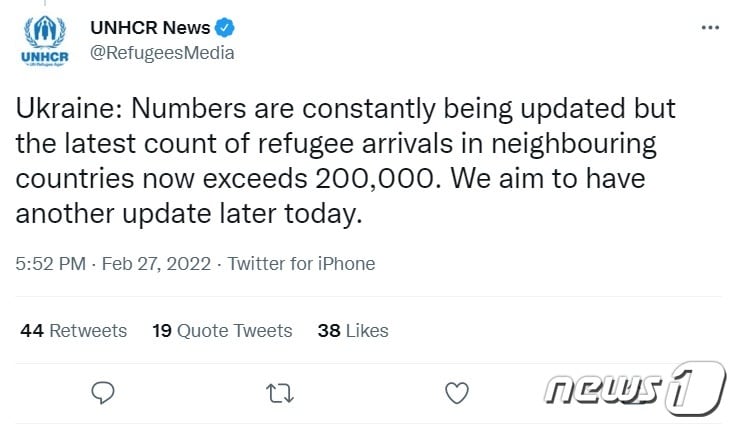The image size is (736, 428).
Task: Open the three-dot more options menu
Action: [710, 28]
